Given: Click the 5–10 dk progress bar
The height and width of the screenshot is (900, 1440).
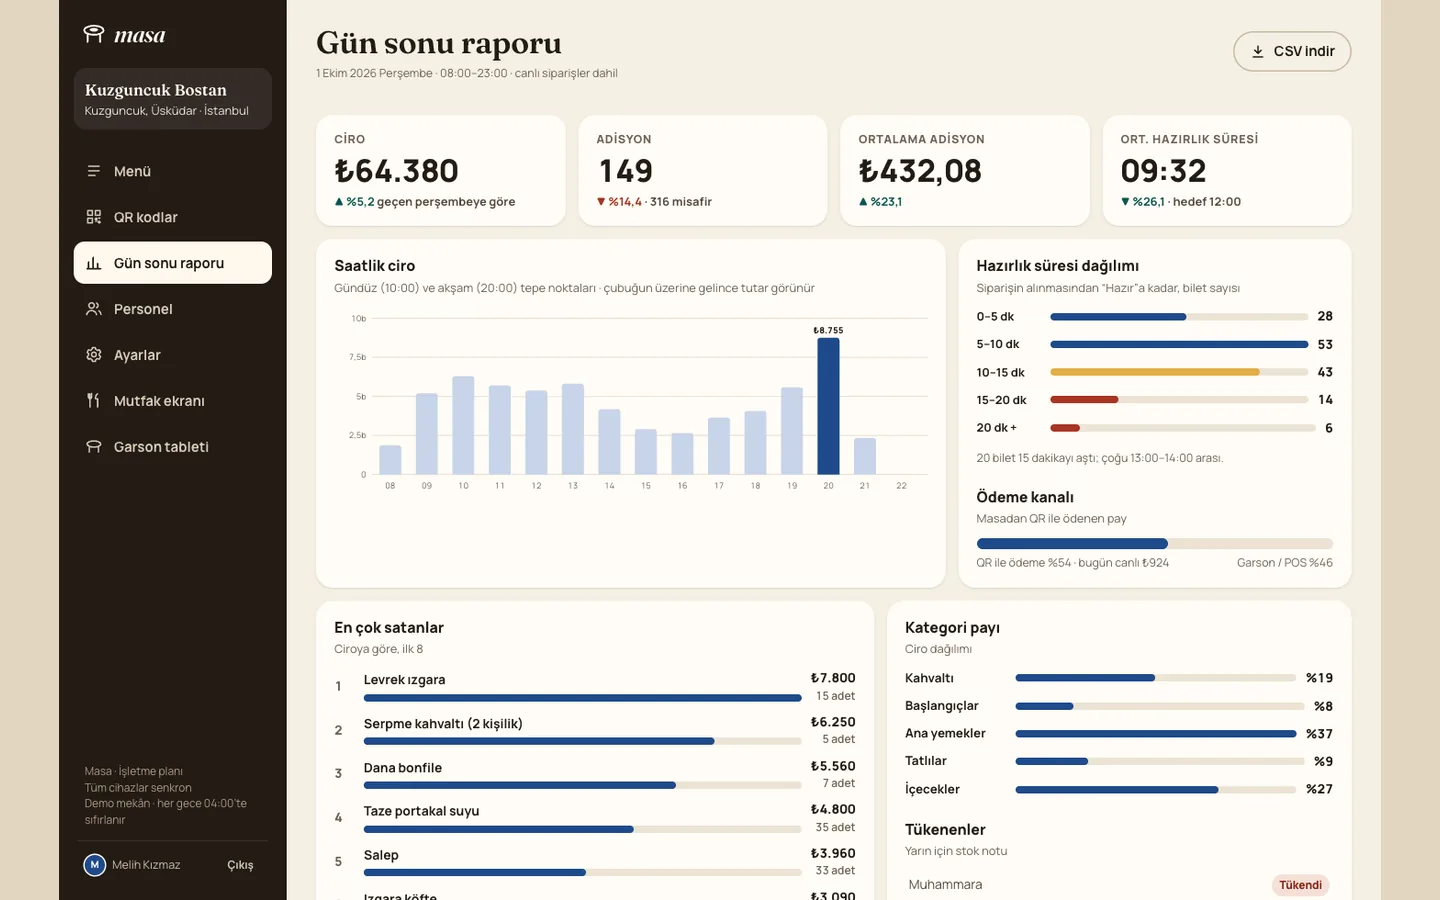Looking at the screenshot, I should 1179,344.
